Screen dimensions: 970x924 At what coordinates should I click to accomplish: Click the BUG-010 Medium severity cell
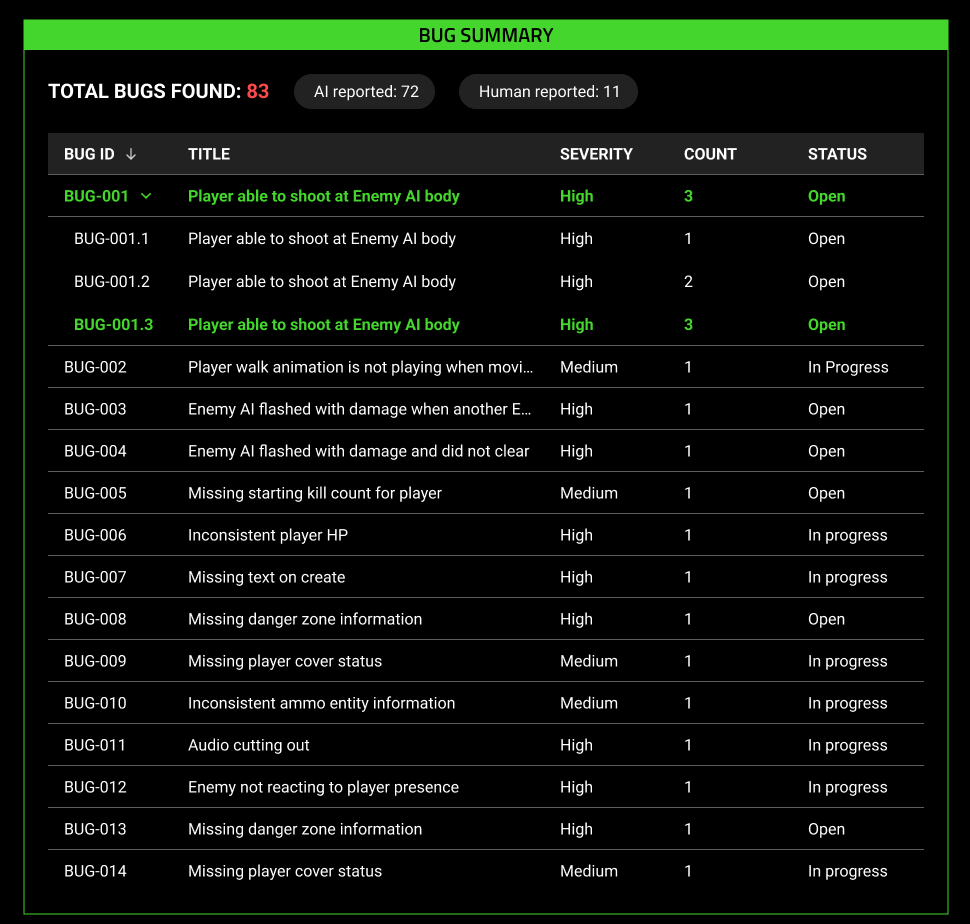pos(589,704)
